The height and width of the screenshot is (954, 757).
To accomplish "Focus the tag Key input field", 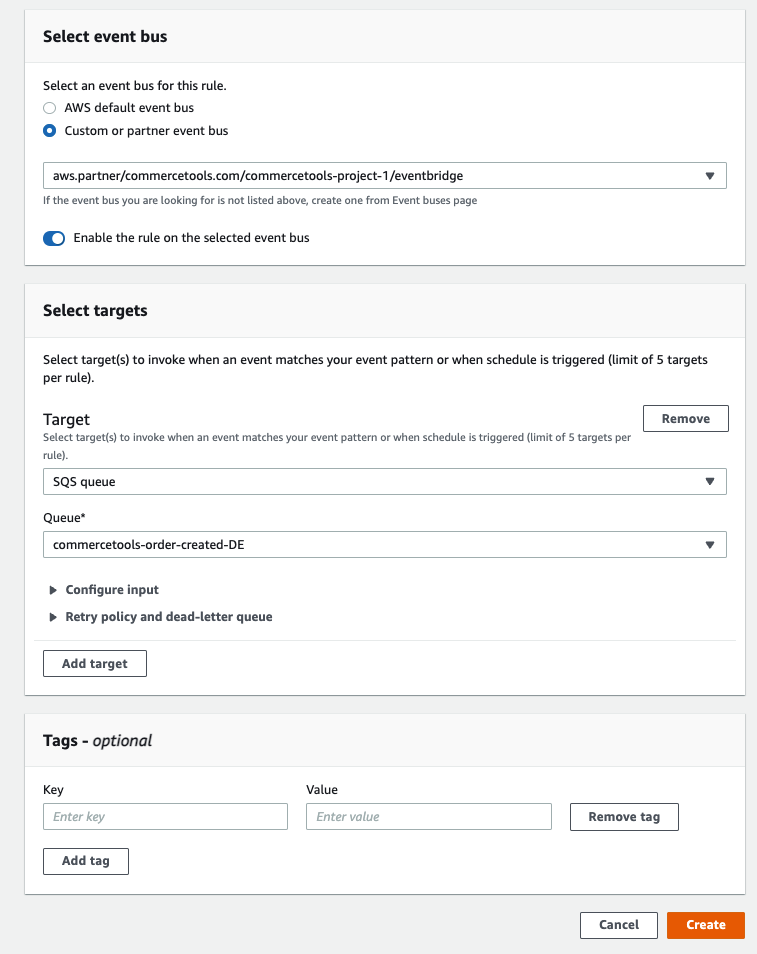I will click(165, 817).
